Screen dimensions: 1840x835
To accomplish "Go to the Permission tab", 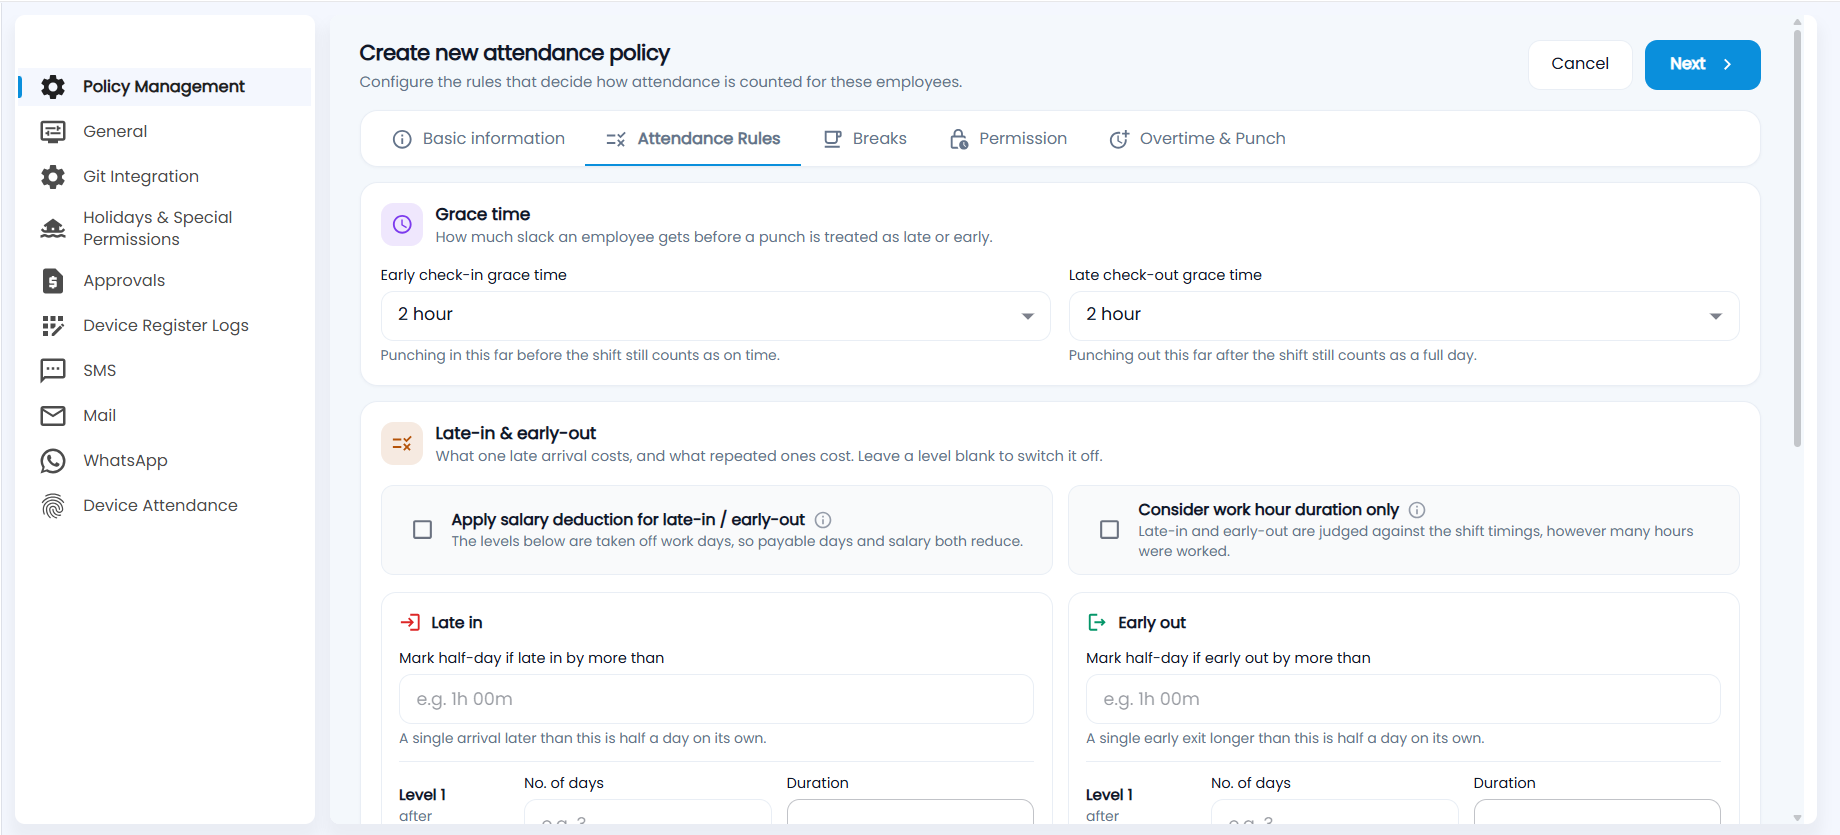I will (1008, 139).
